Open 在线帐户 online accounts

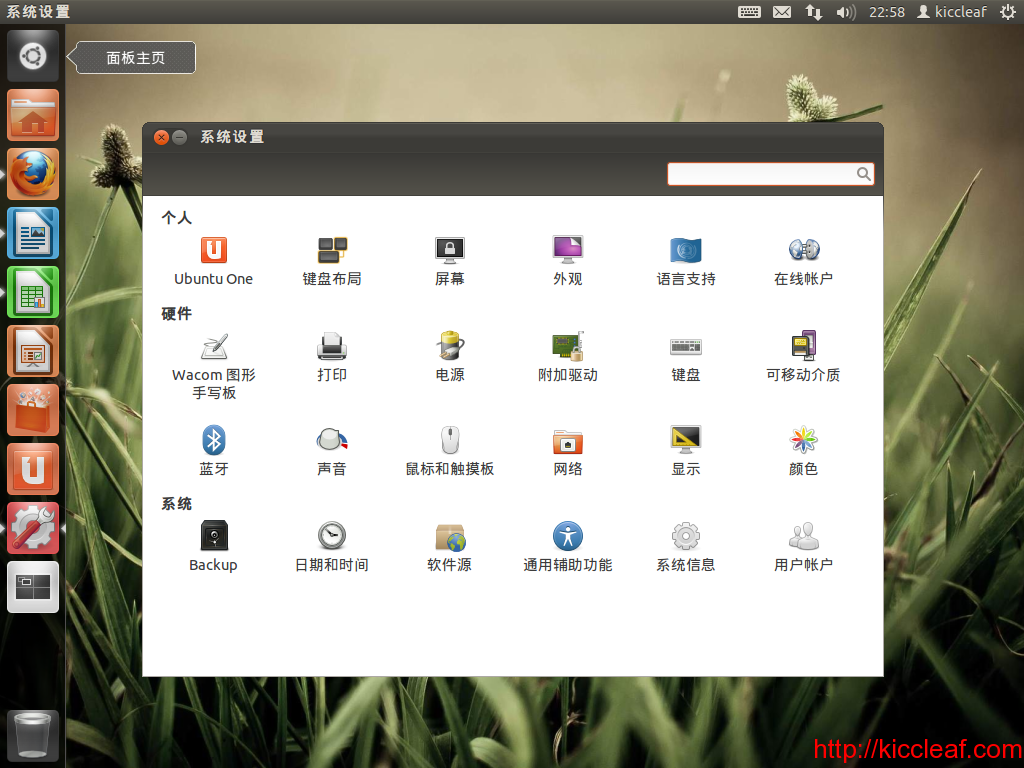point(803,261)
